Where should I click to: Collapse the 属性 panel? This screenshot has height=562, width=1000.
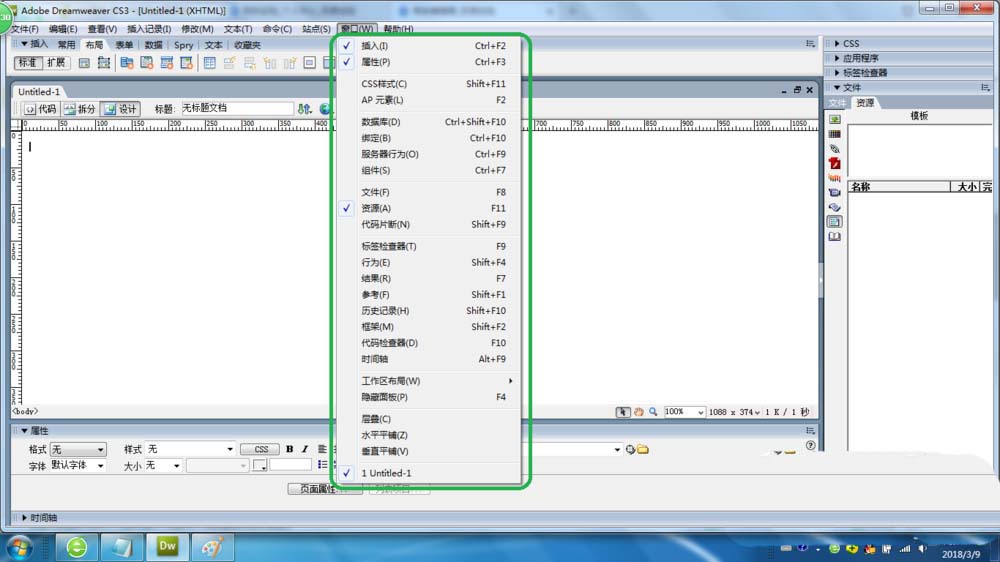[x=24, y=431]
